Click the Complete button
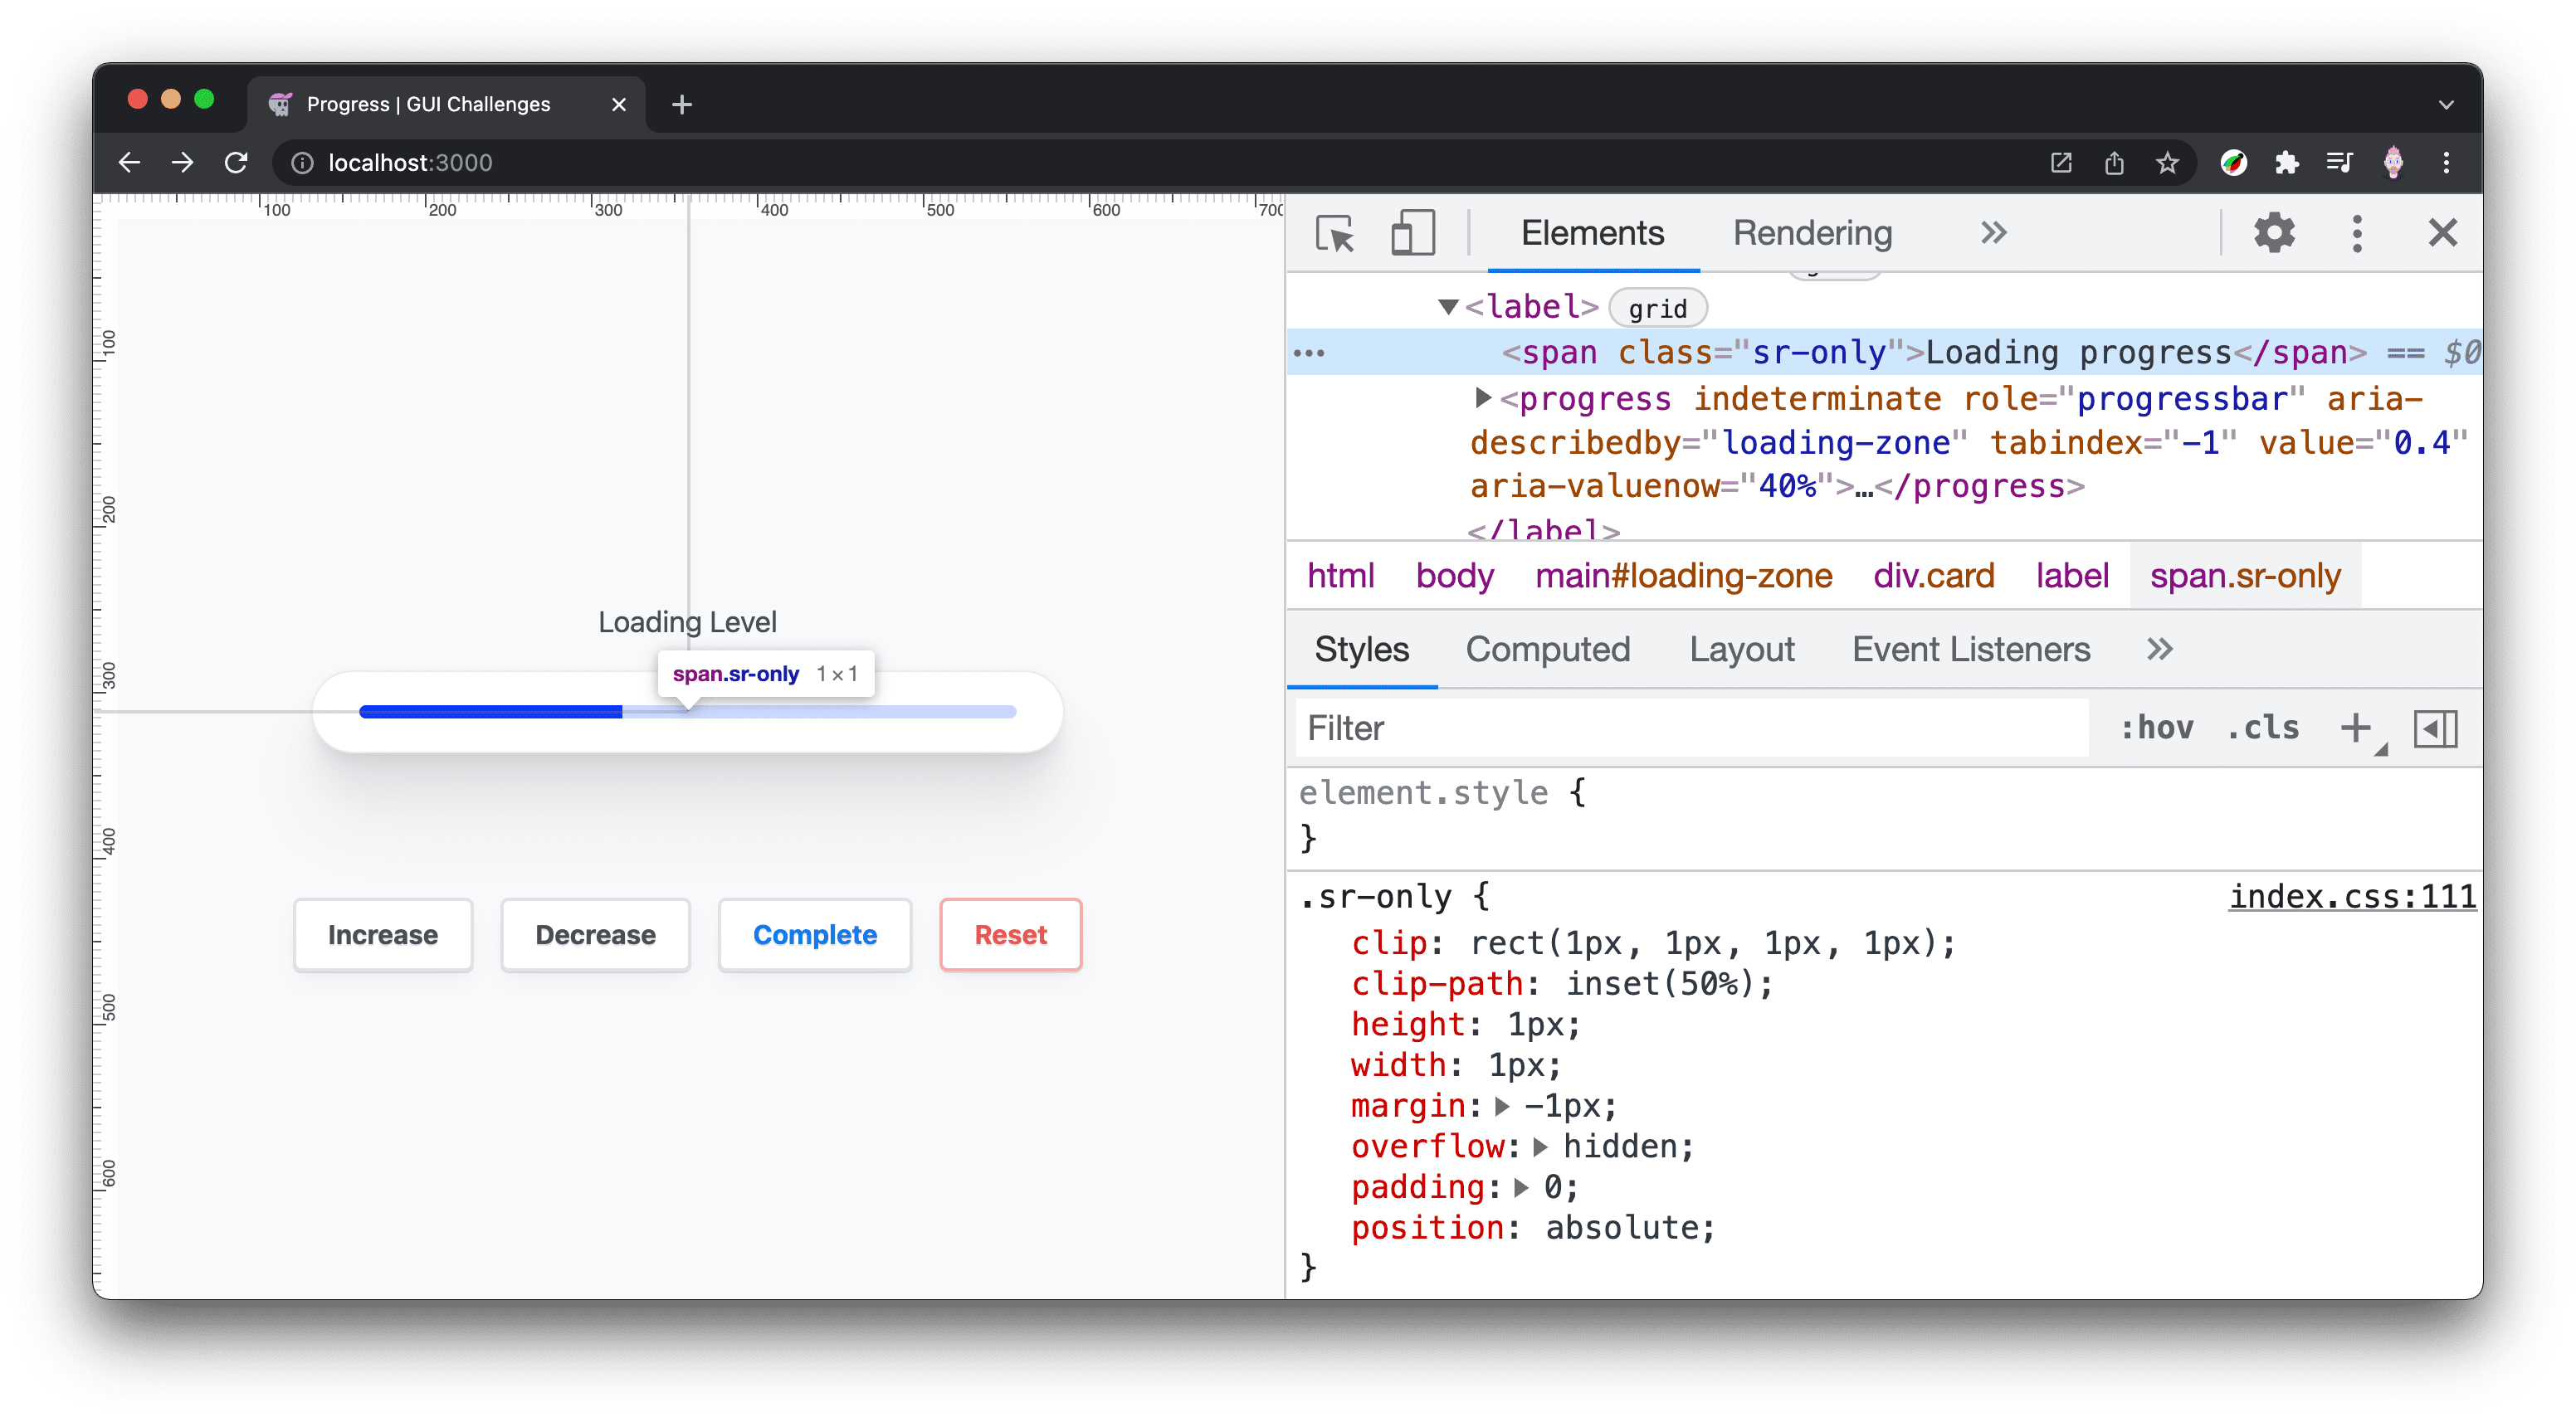 point(814,933)
